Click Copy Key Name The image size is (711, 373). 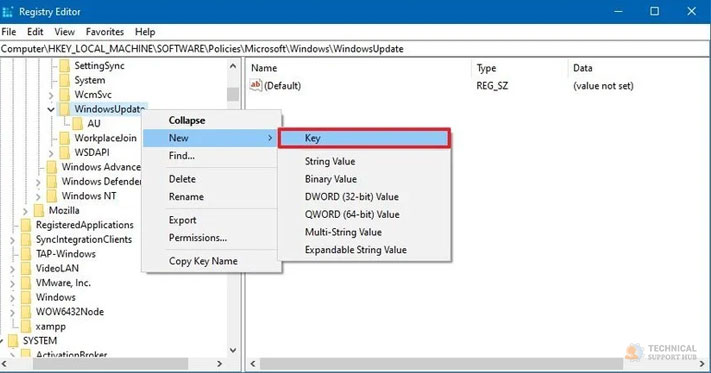click(x=211, y=261)
